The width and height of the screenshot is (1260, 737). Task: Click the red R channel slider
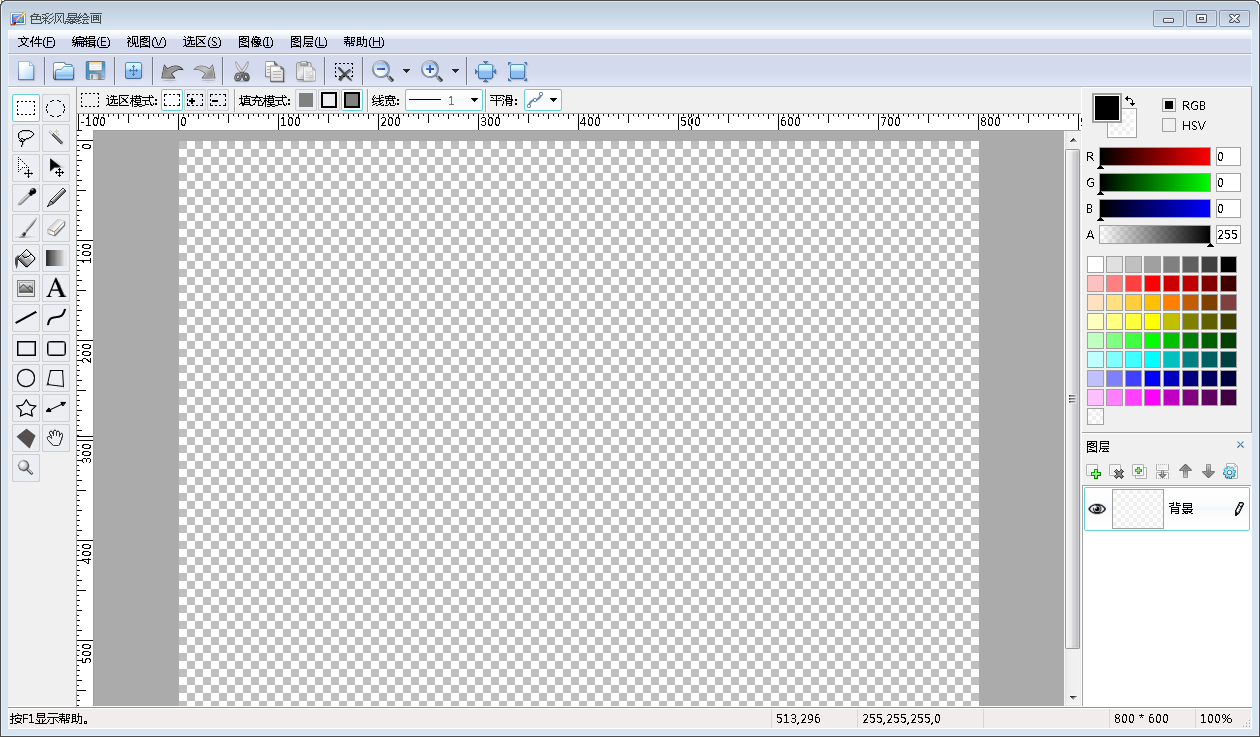[x=1155, y=157]
